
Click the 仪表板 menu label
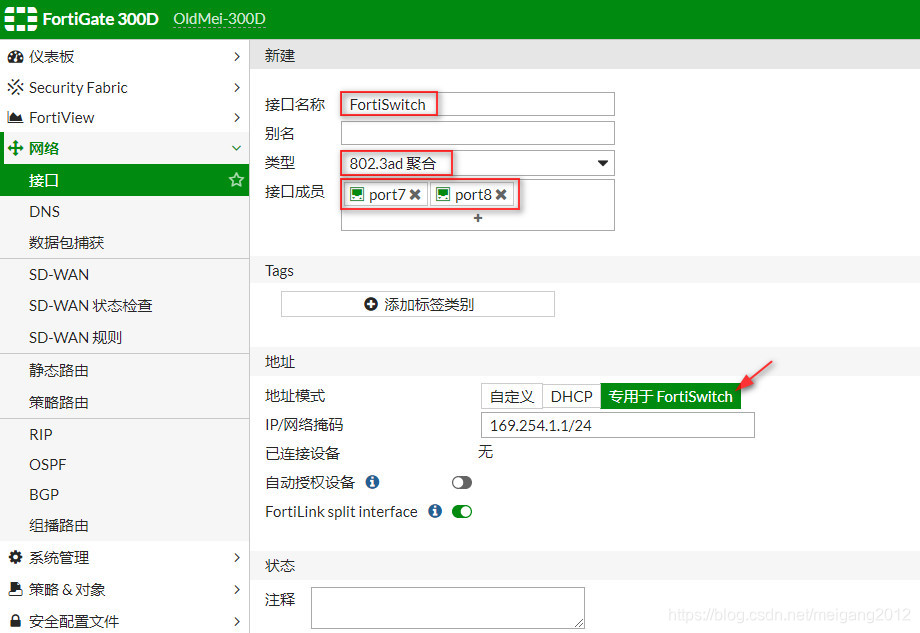52,57
